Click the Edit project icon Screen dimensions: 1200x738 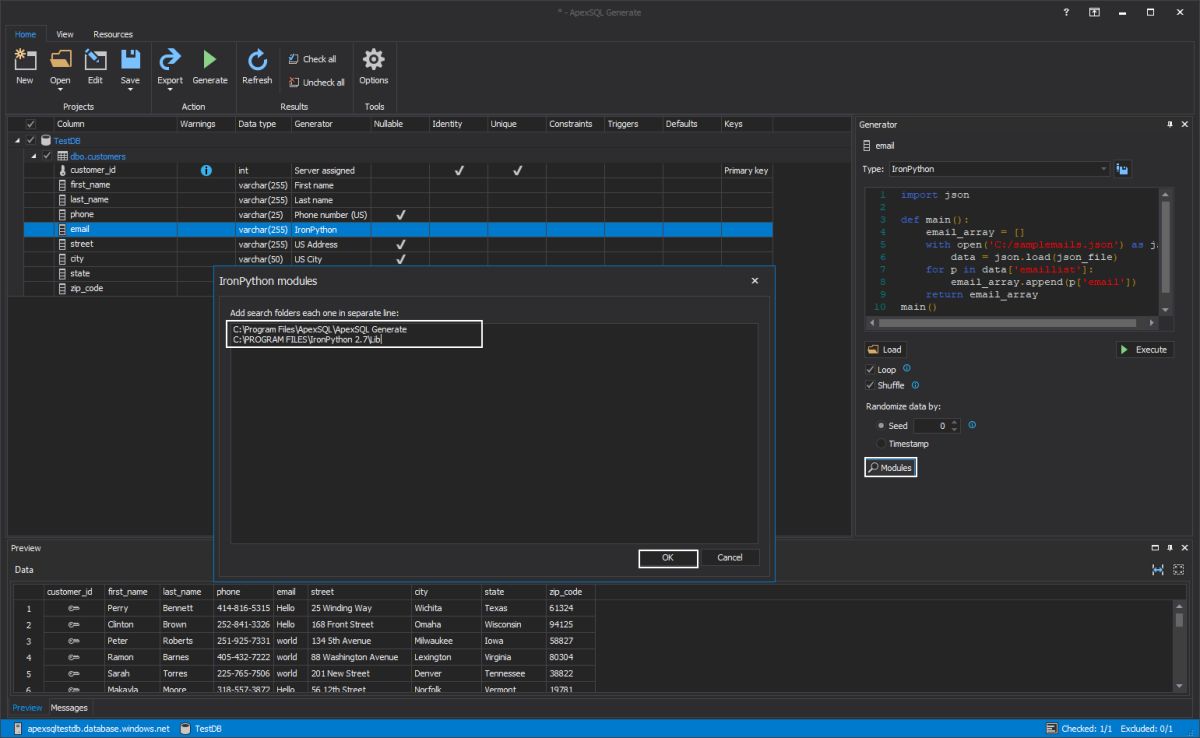click(x=95, y=60)
